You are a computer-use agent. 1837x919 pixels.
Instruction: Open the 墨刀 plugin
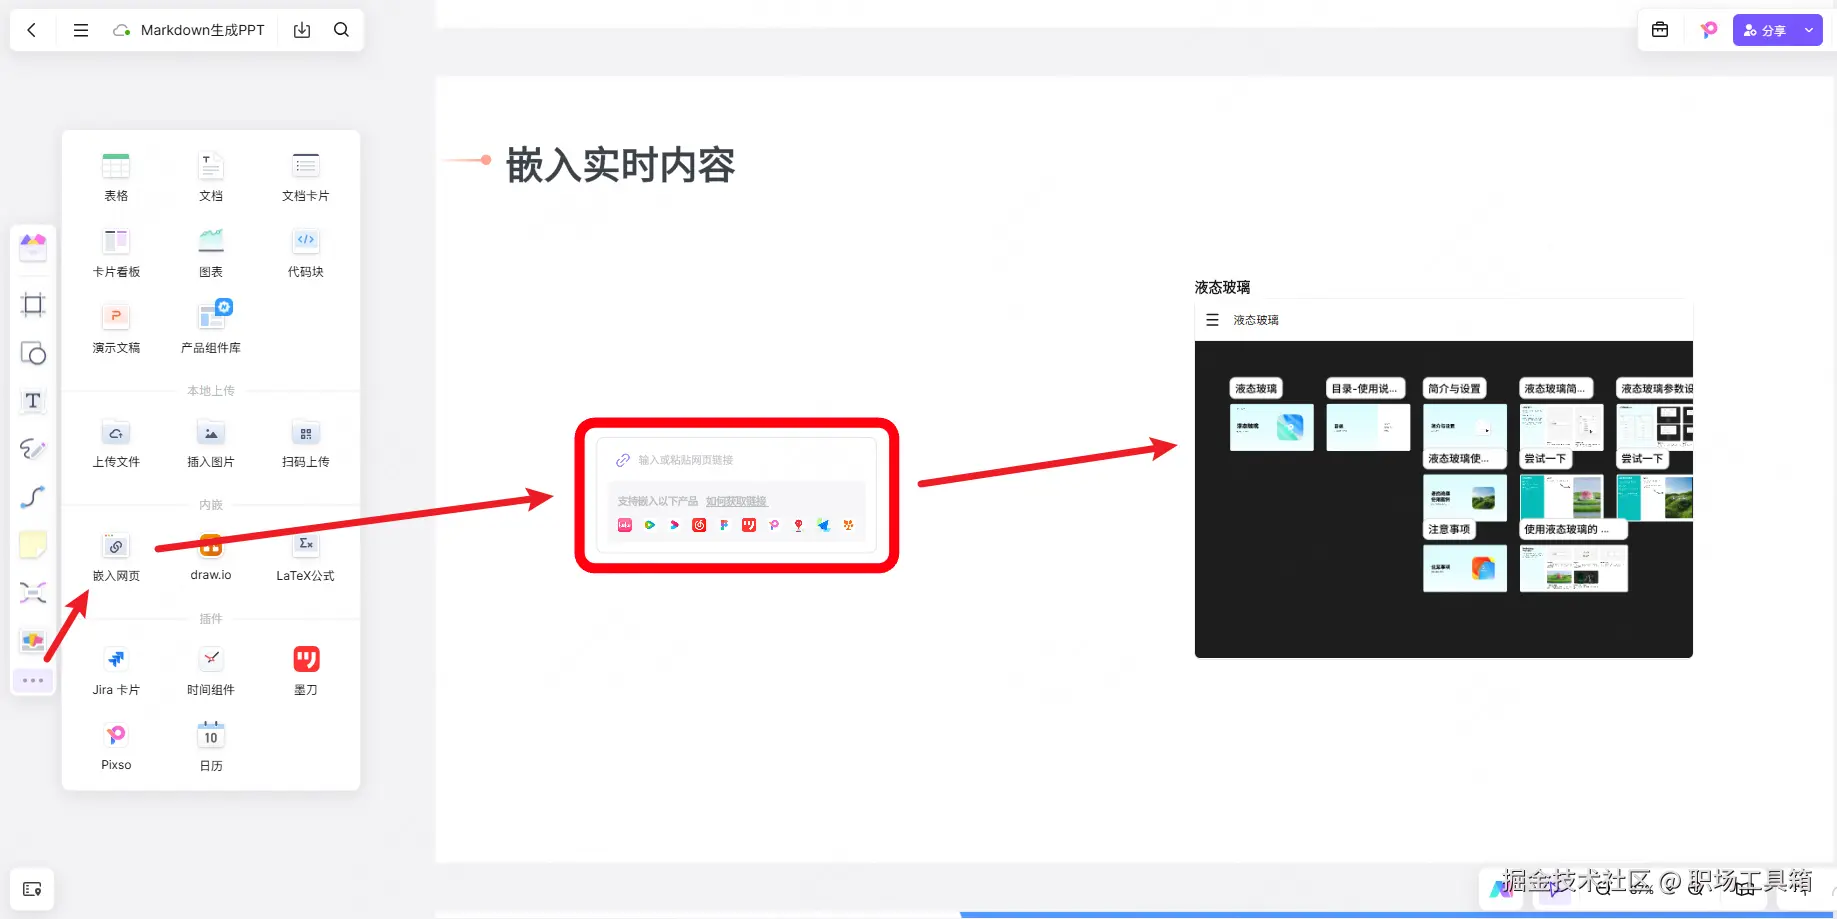[306, 671]
